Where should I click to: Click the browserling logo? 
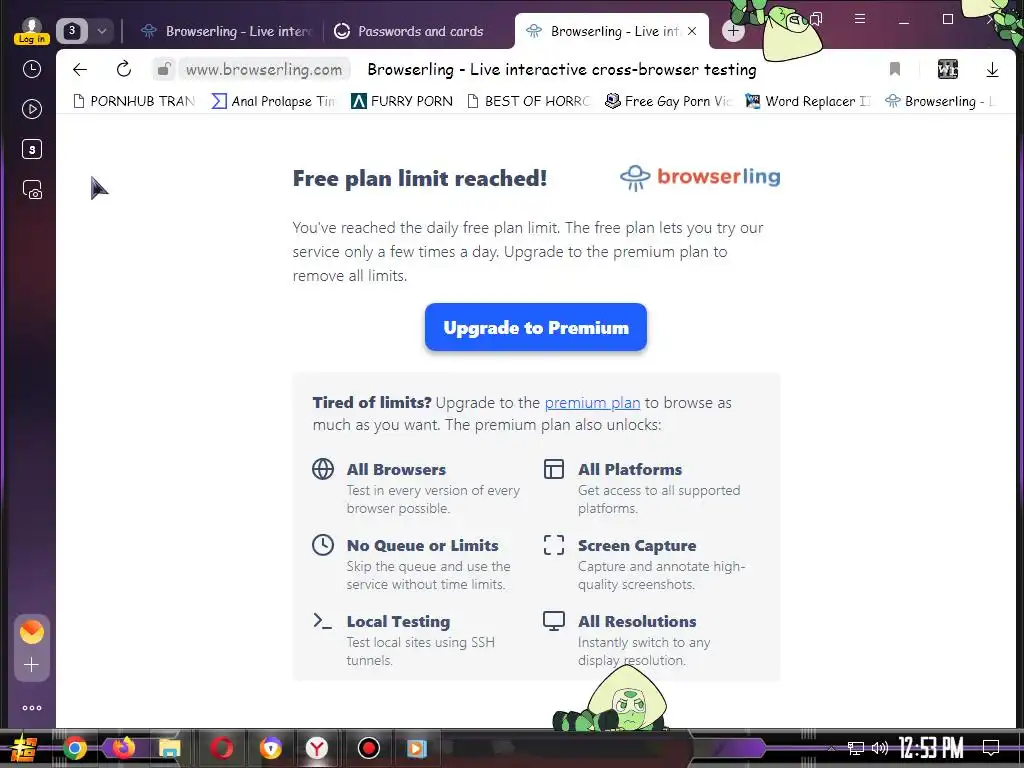tap(700, 177)
